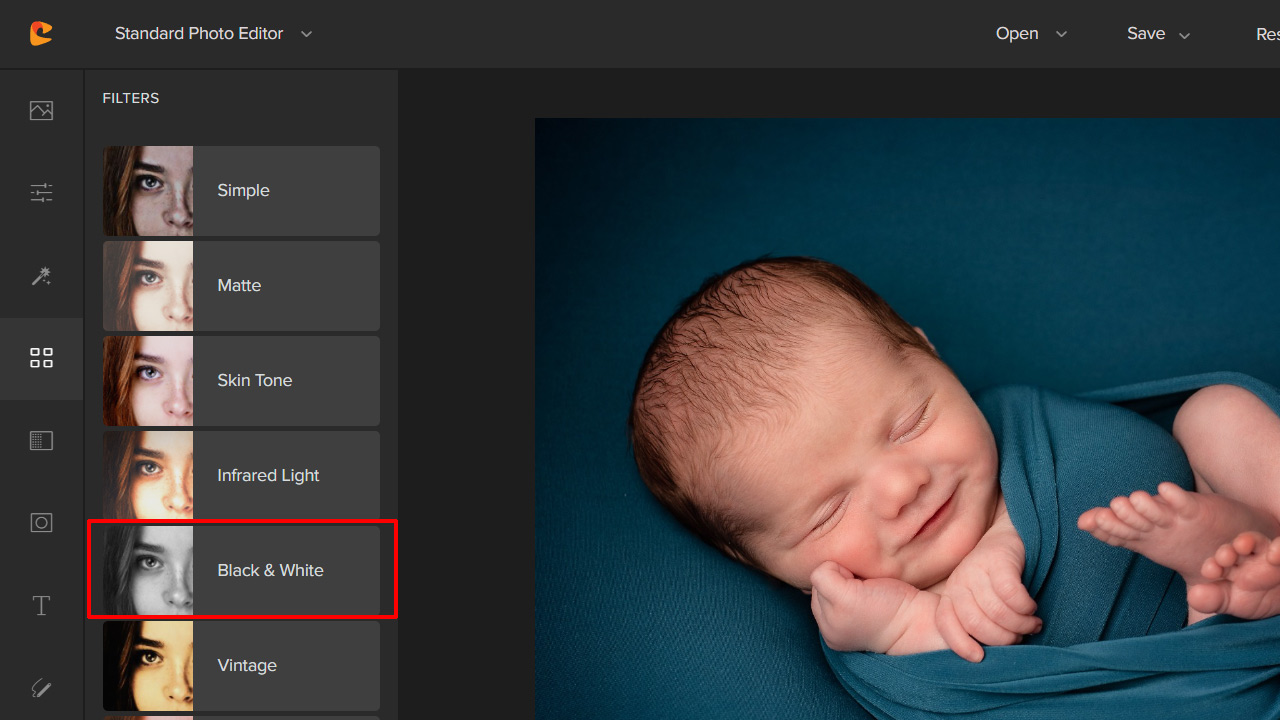Choose the Skin Tone filter

click(x=241, y=381)
